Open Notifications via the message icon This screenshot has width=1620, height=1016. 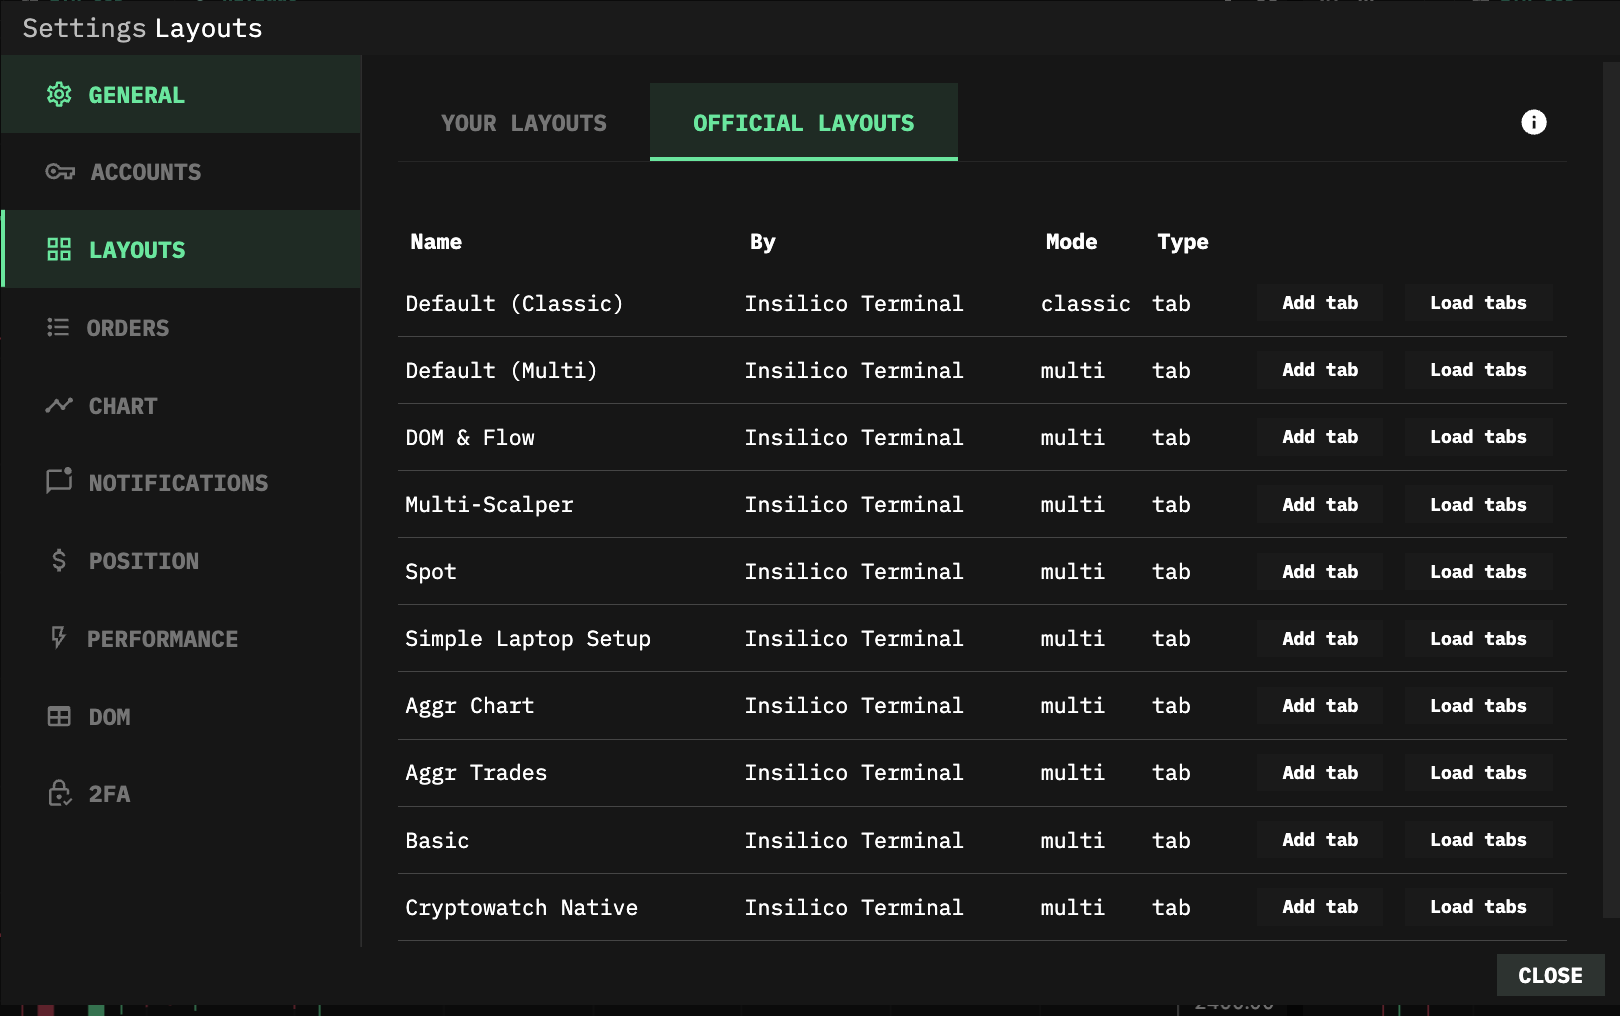click(x=59, y=482)
